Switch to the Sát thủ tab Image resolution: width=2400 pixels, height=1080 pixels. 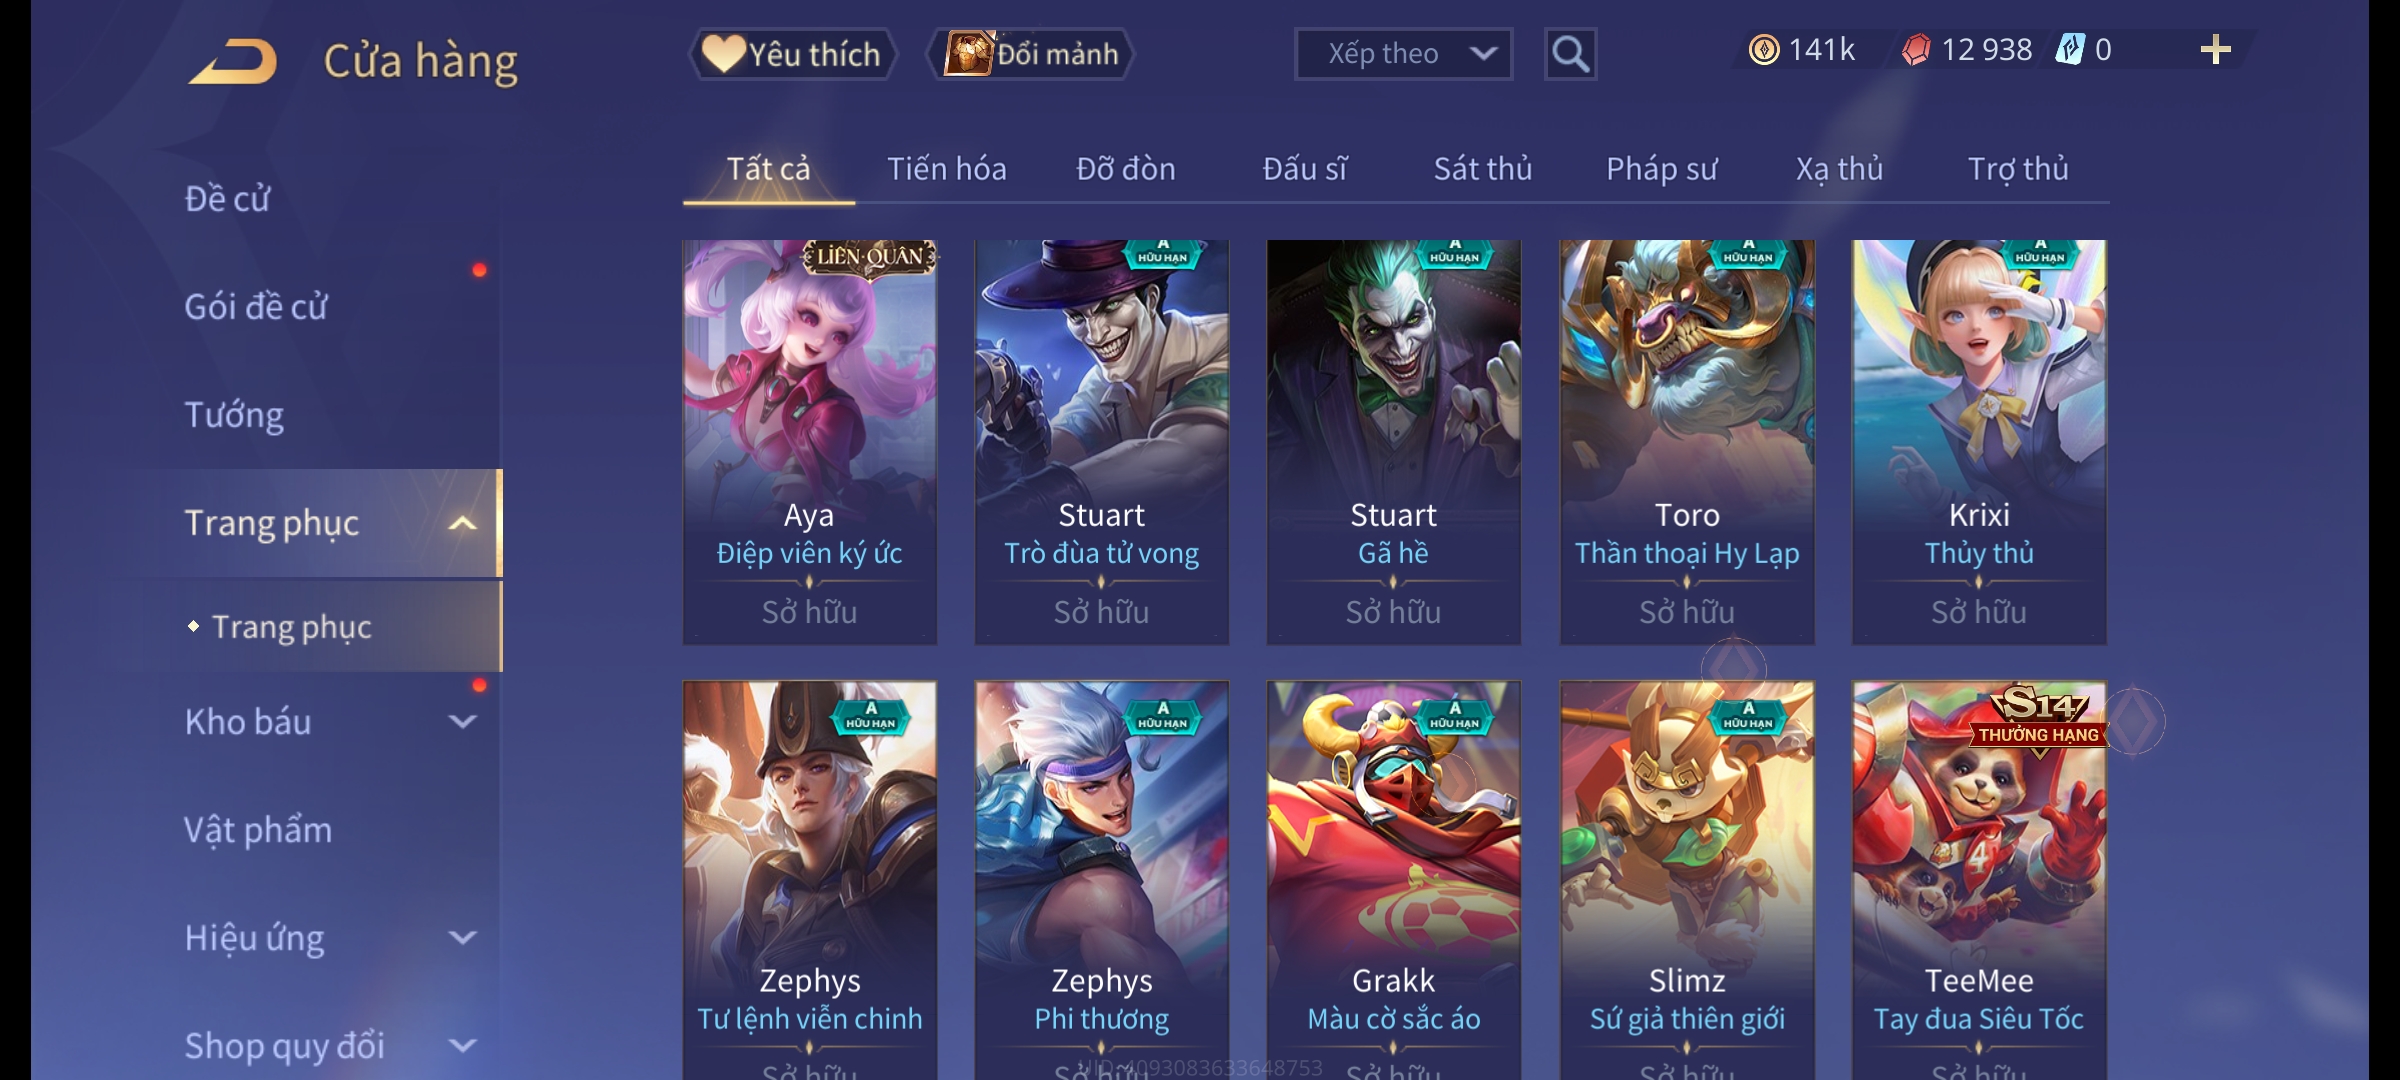tap(1482, 169)
